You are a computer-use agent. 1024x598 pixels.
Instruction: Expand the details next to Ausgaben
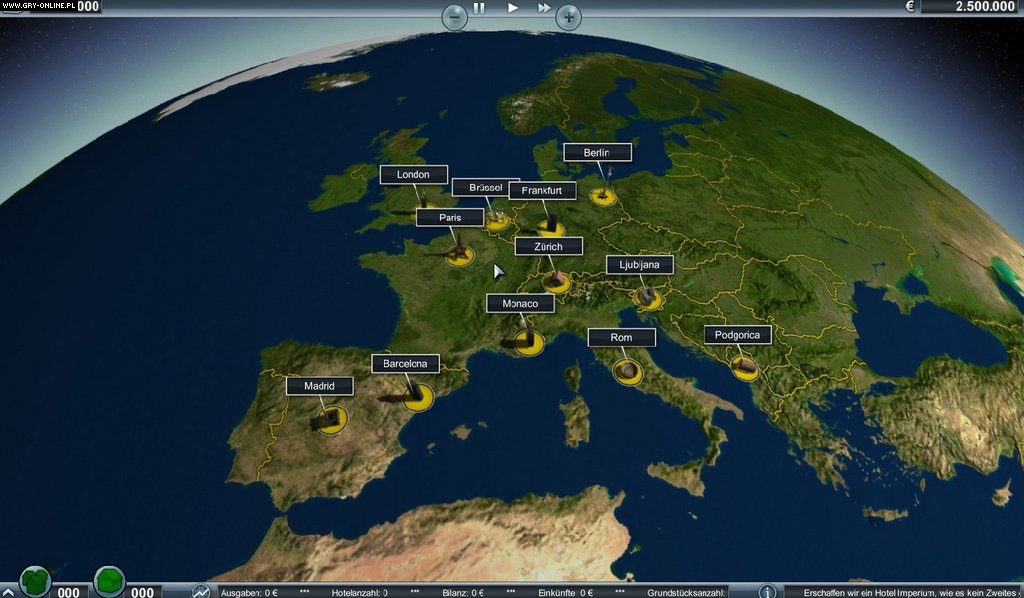(x=303, y=591)
